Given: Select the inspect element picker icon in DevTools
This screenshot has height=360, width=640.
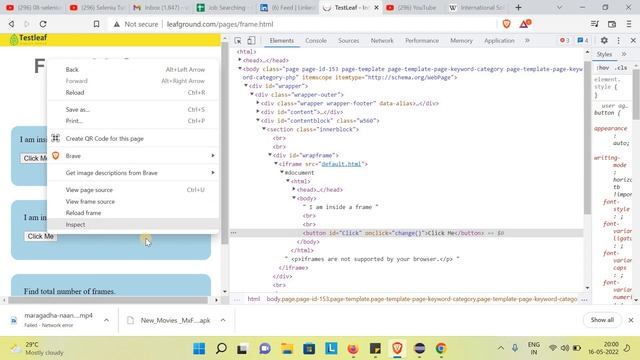Looking at the screenshot, I should (238, 40).
